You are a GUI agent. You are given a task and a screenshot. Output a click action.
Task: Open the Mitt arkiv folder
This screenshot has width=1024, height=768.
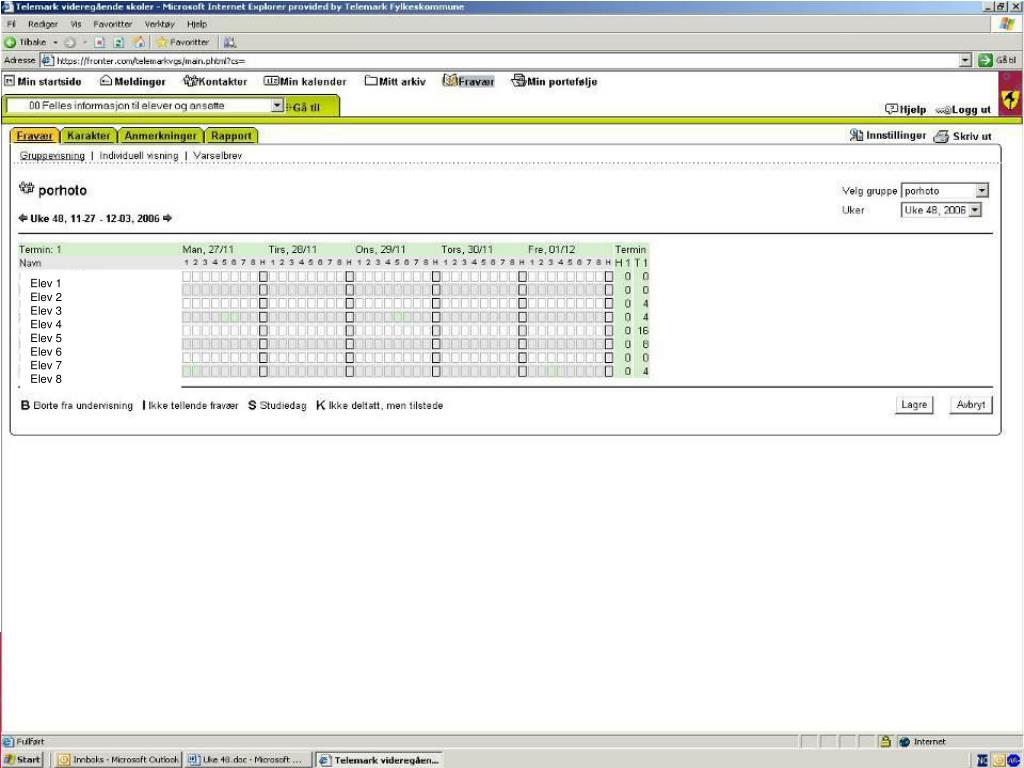click(x=395, y=82)
